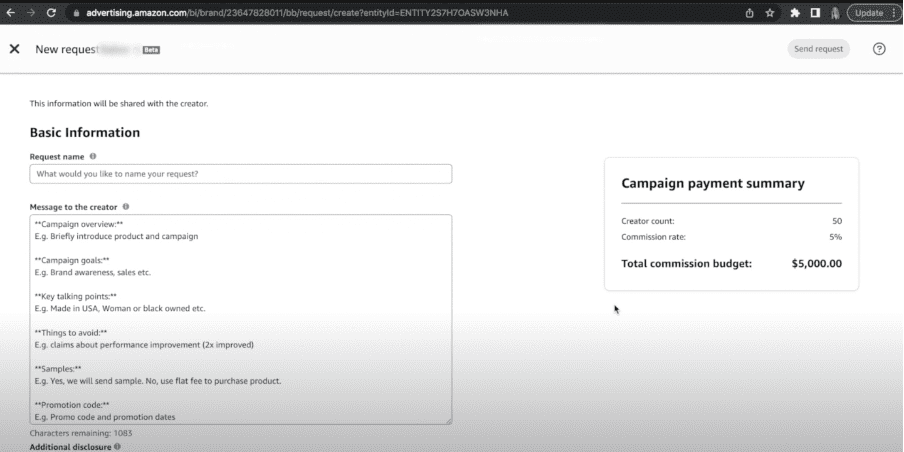Click the Send request button

click(817, 49)
